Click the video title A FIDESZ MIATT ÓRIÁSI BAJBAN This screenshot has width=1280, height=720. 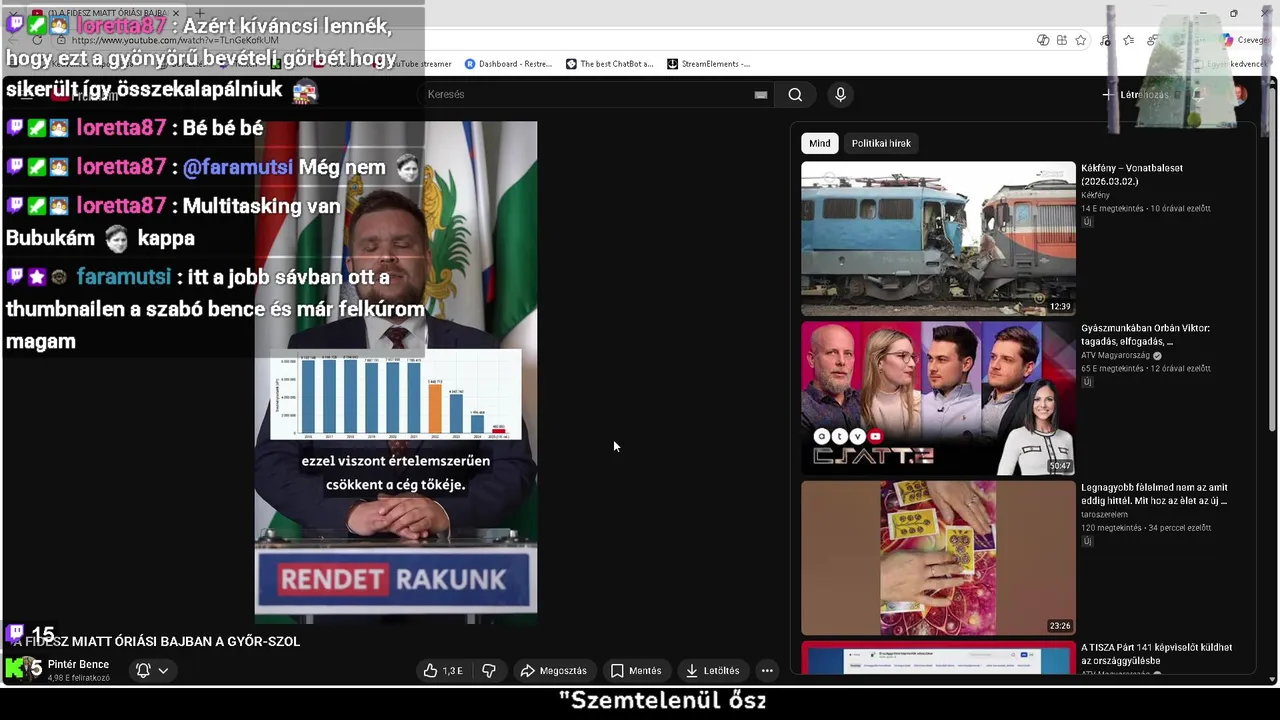[x=156, y=642]
